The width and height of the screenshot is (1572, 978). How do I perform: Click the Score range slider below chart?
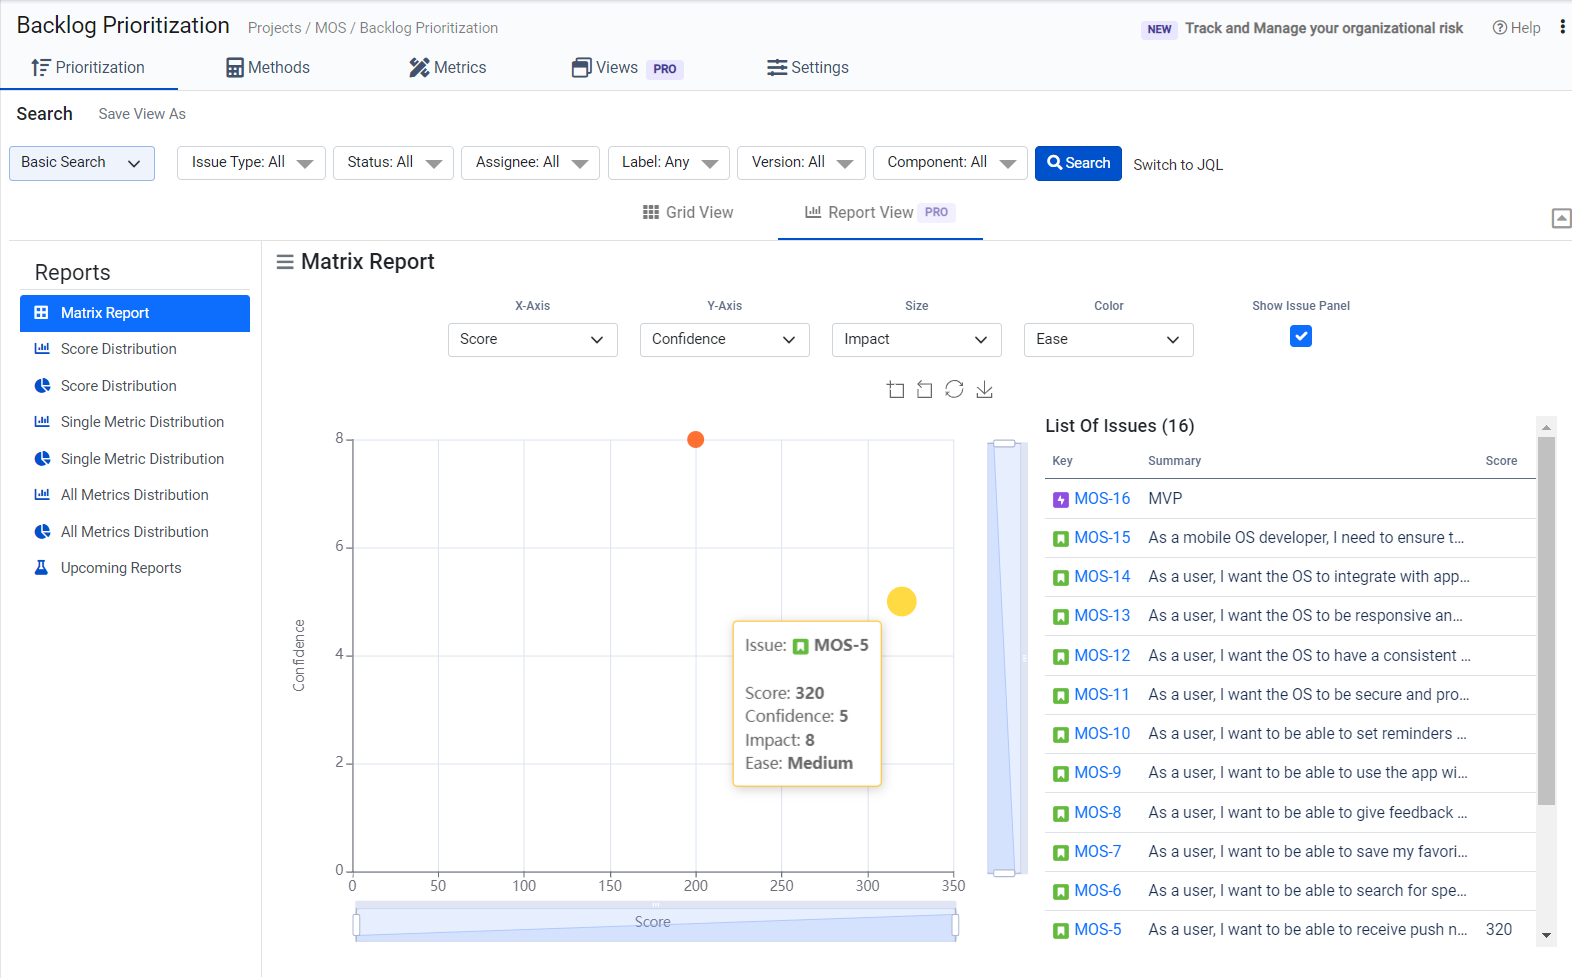(655, 923)
